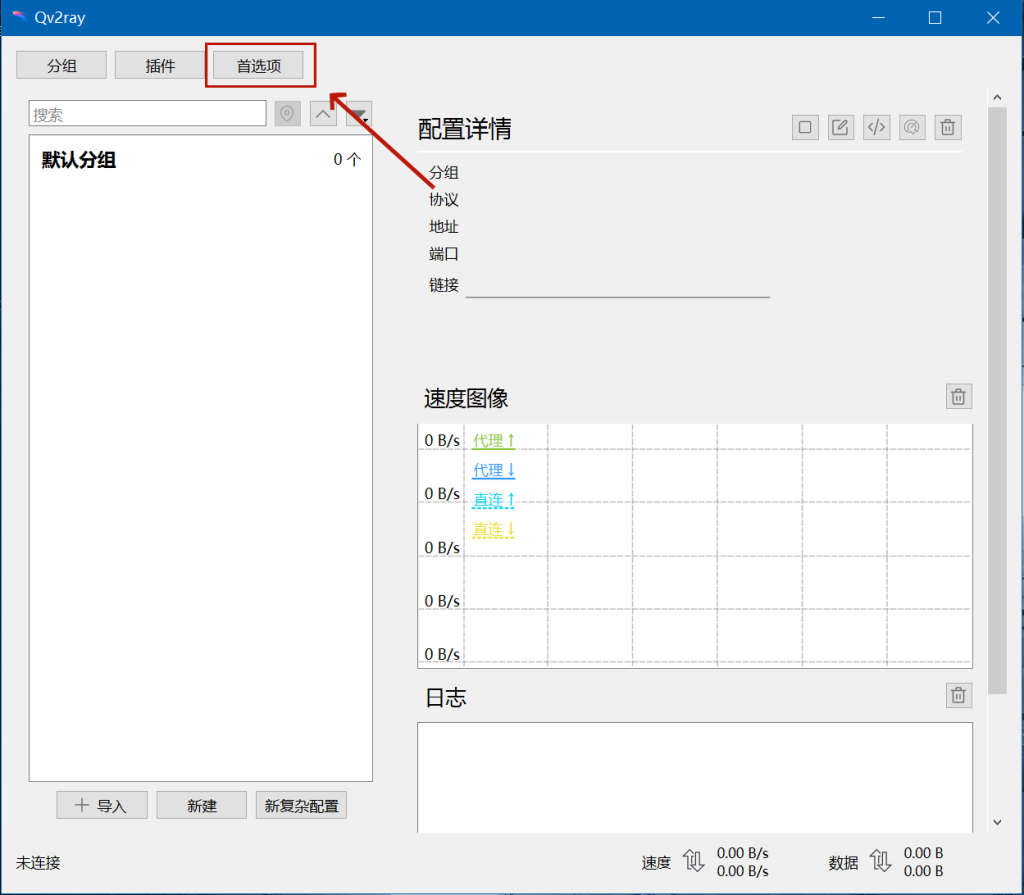The height and width of the screenshot is (895, 1024).
Task: Click the 代理↓ blue legend entry
Action: point(494,470)
